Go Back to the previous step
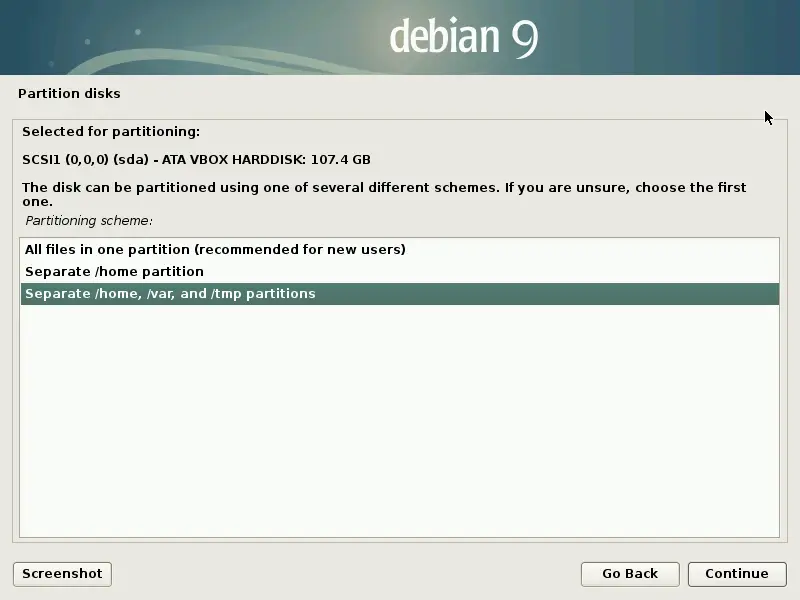Viewport: 800px width, 600px height. point(630,574)
